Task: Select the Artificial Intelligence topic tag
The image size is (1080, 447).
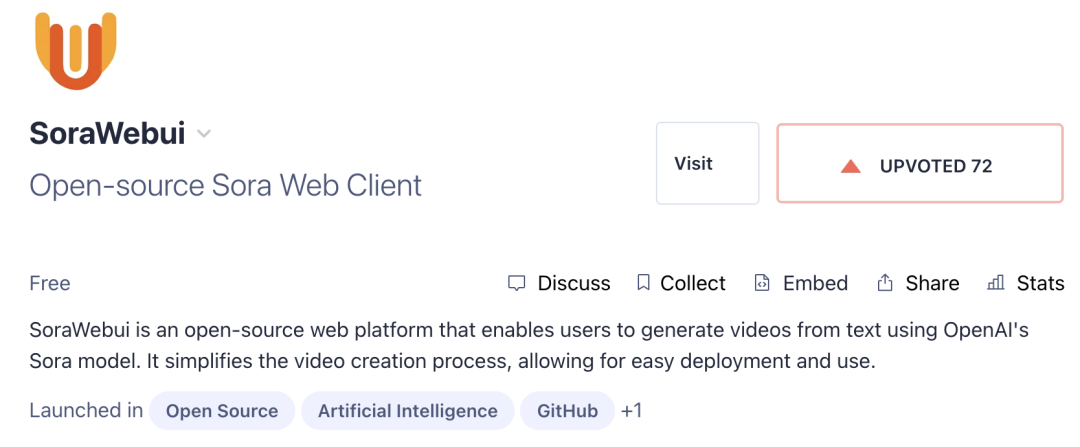Action: coord(407,411)
